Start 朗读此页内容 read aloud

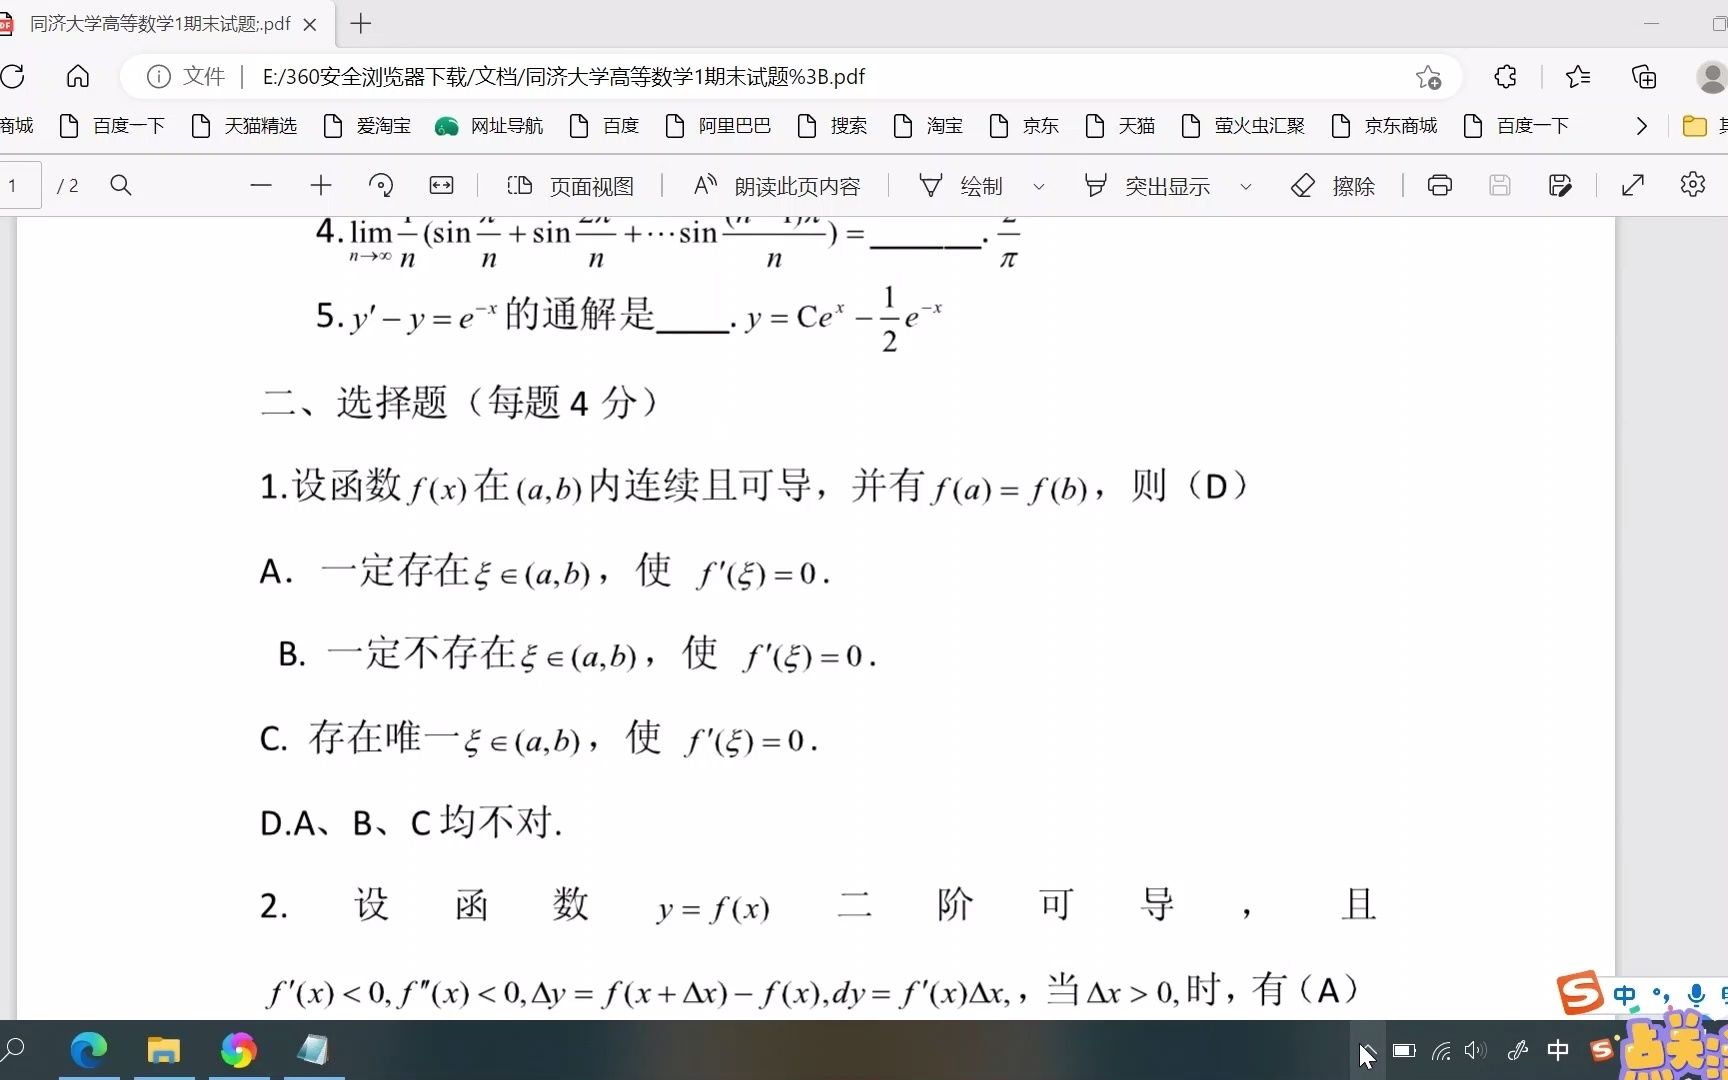pos(777,186)
